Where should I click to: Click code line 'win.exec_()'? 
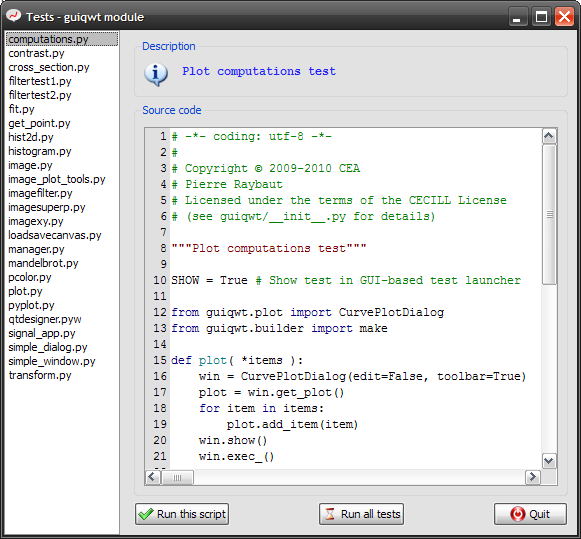pyautogui.click(x=236, y=456)
